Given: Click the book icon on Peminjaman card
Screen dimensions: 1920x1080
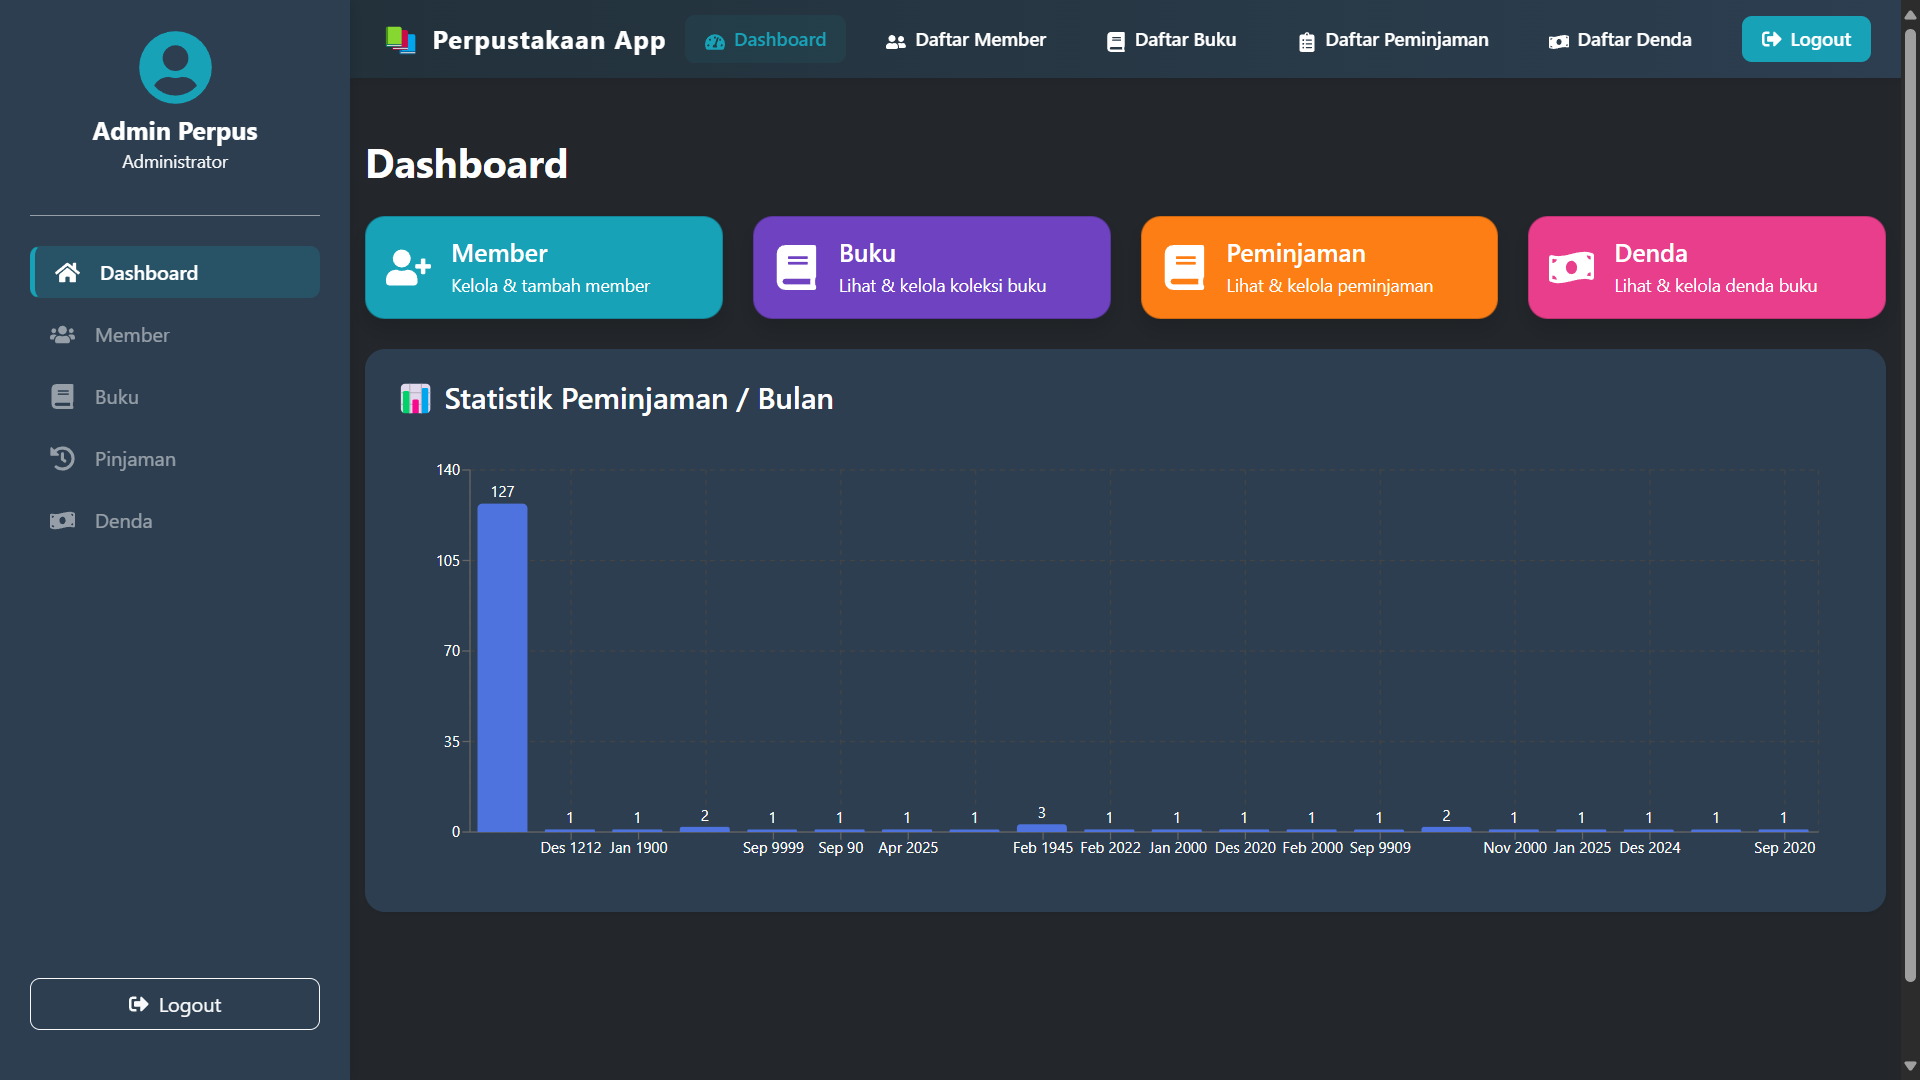Looking at the screenshot, I should tap(1184, 268).
